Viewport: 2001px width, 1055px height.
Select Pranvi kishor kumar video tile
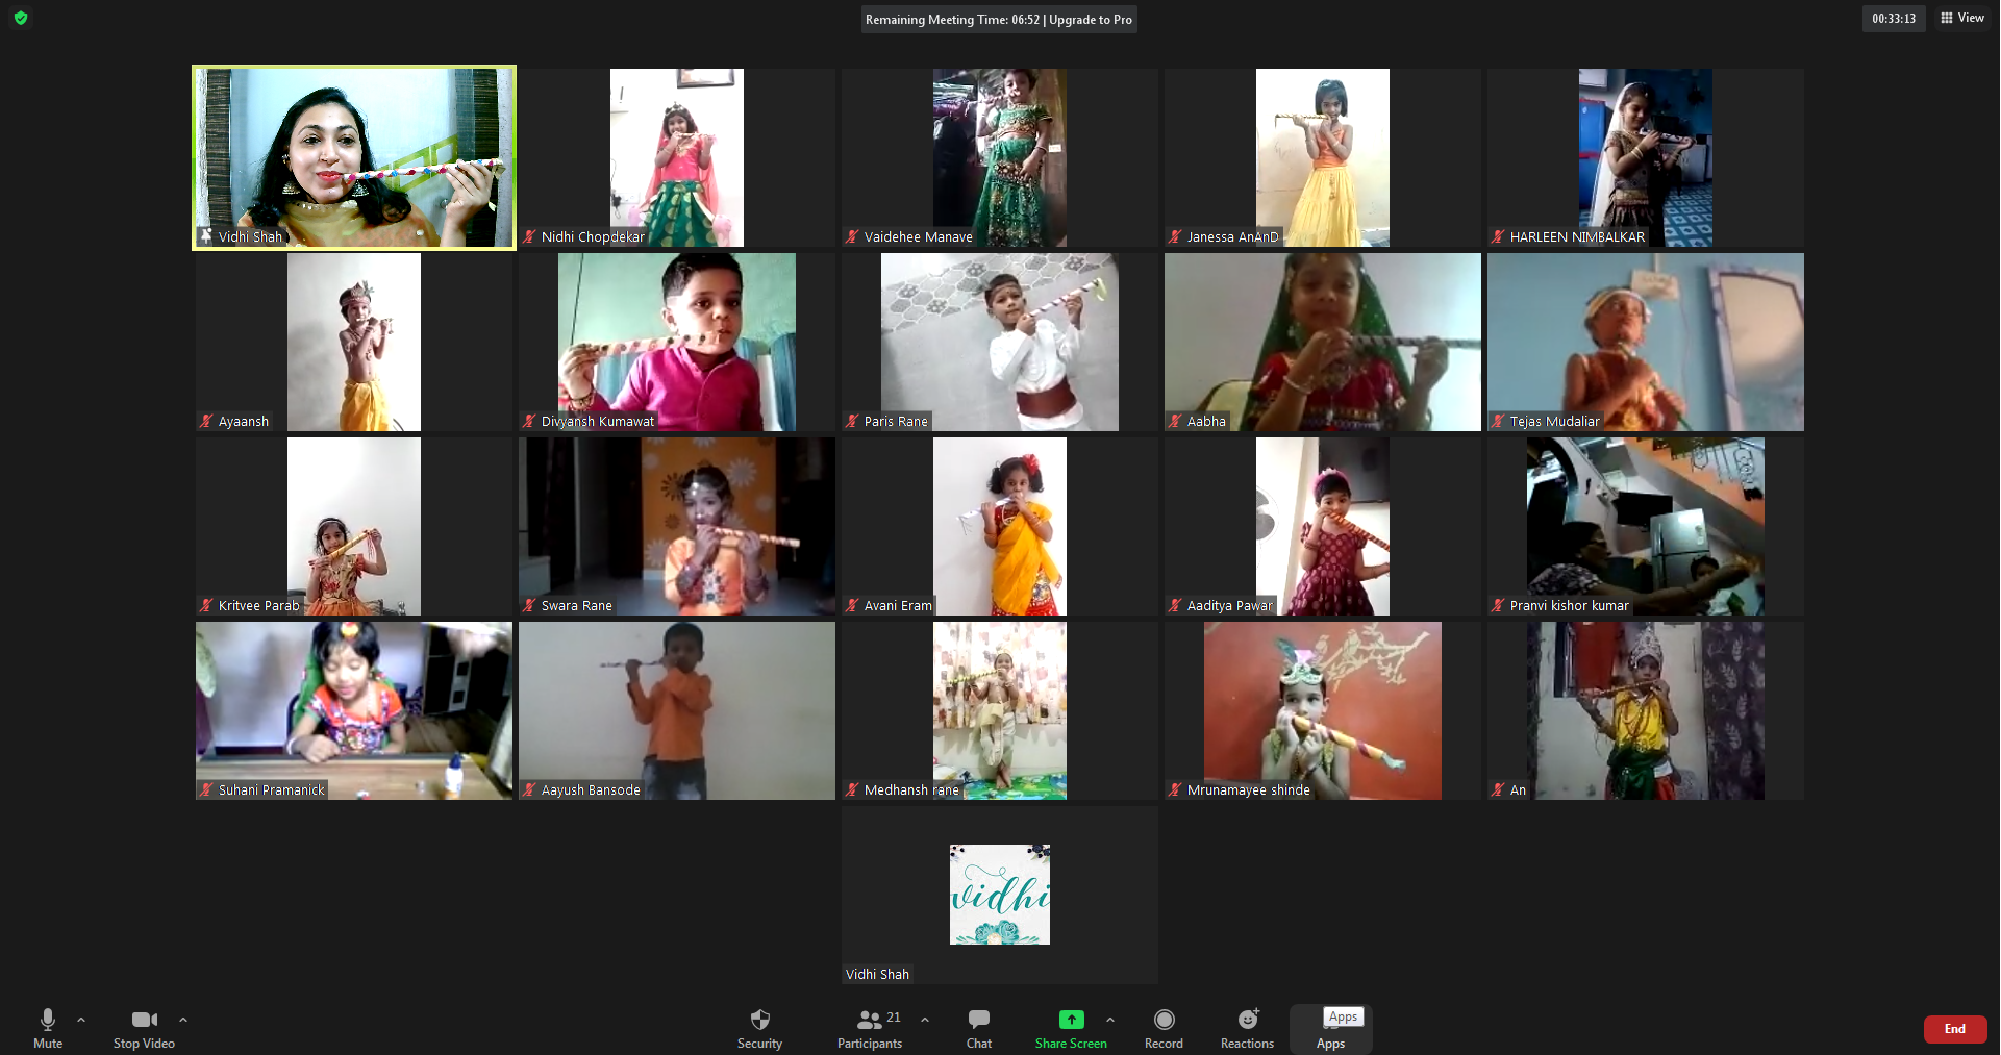pyautogui.click(x=1645, y=526)
